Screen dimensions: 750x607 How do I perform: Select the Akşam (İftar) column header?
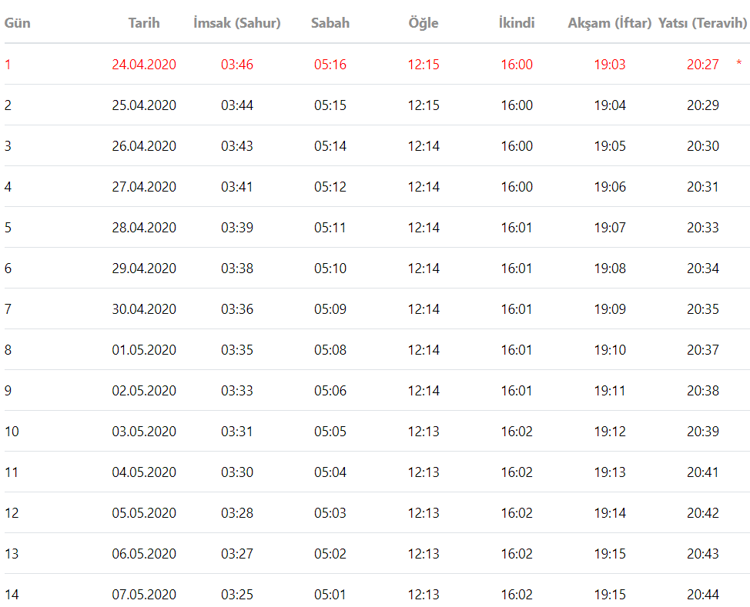(x=609, y=23)
